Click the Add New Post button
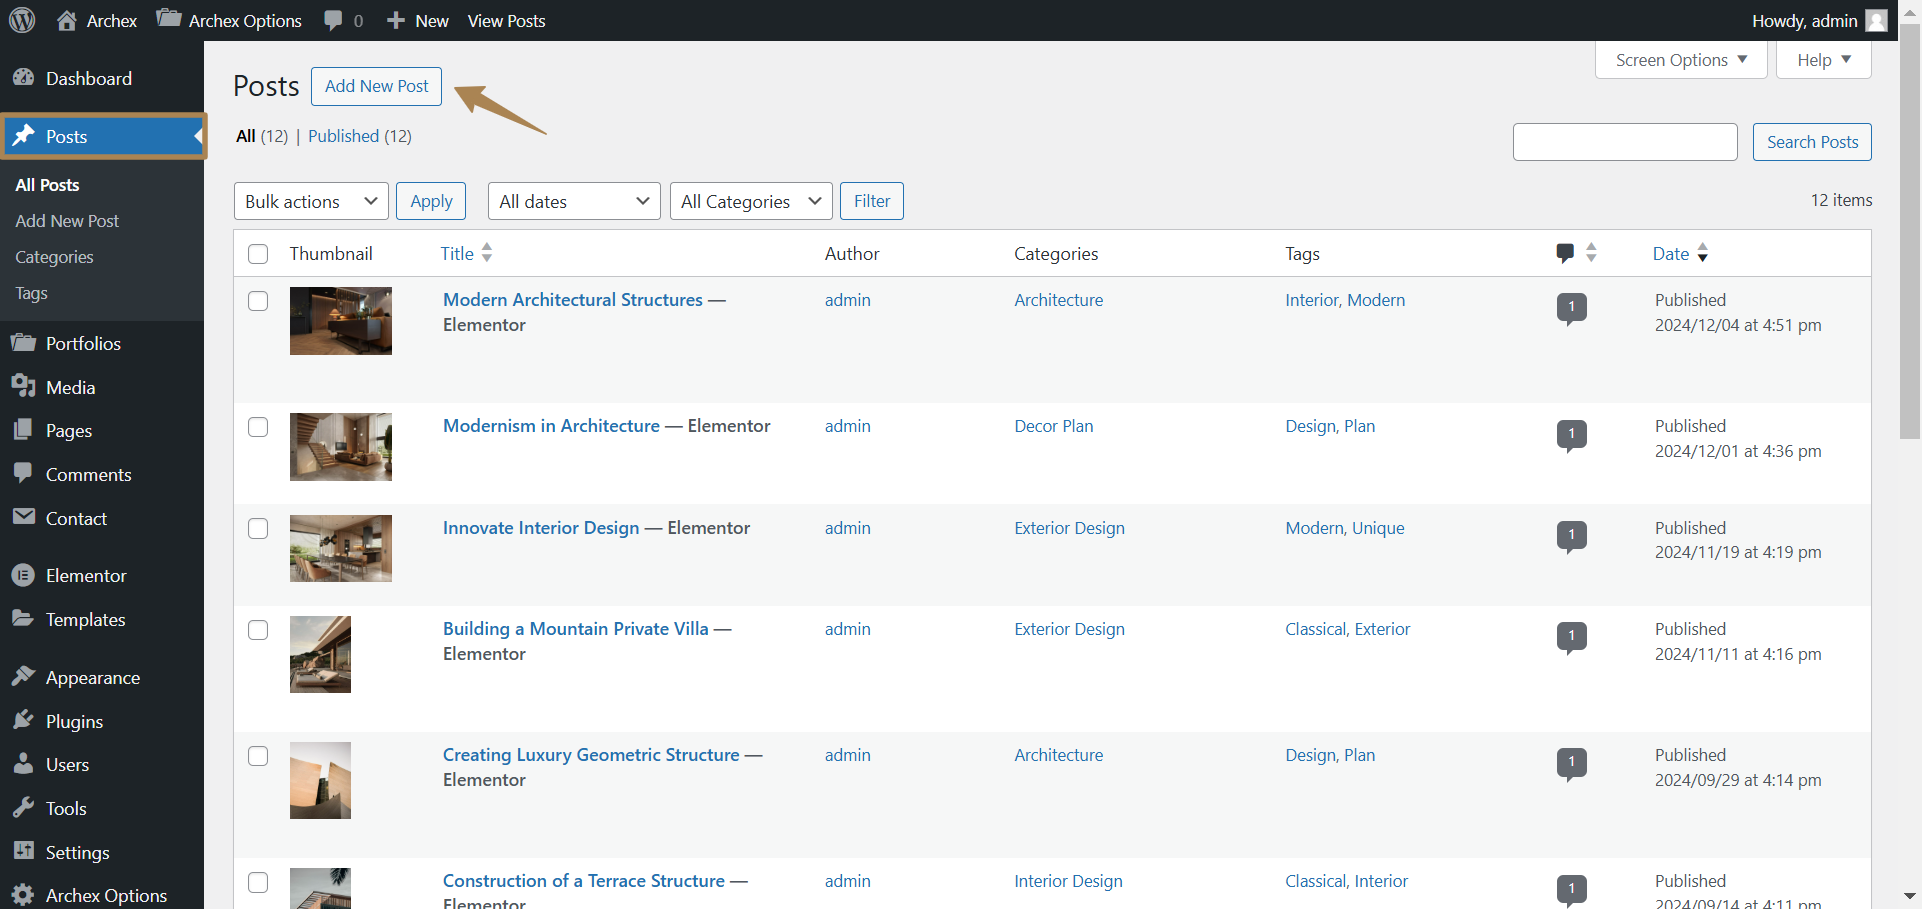Viewport: 1922px width, 909px height. click(376, 86)
